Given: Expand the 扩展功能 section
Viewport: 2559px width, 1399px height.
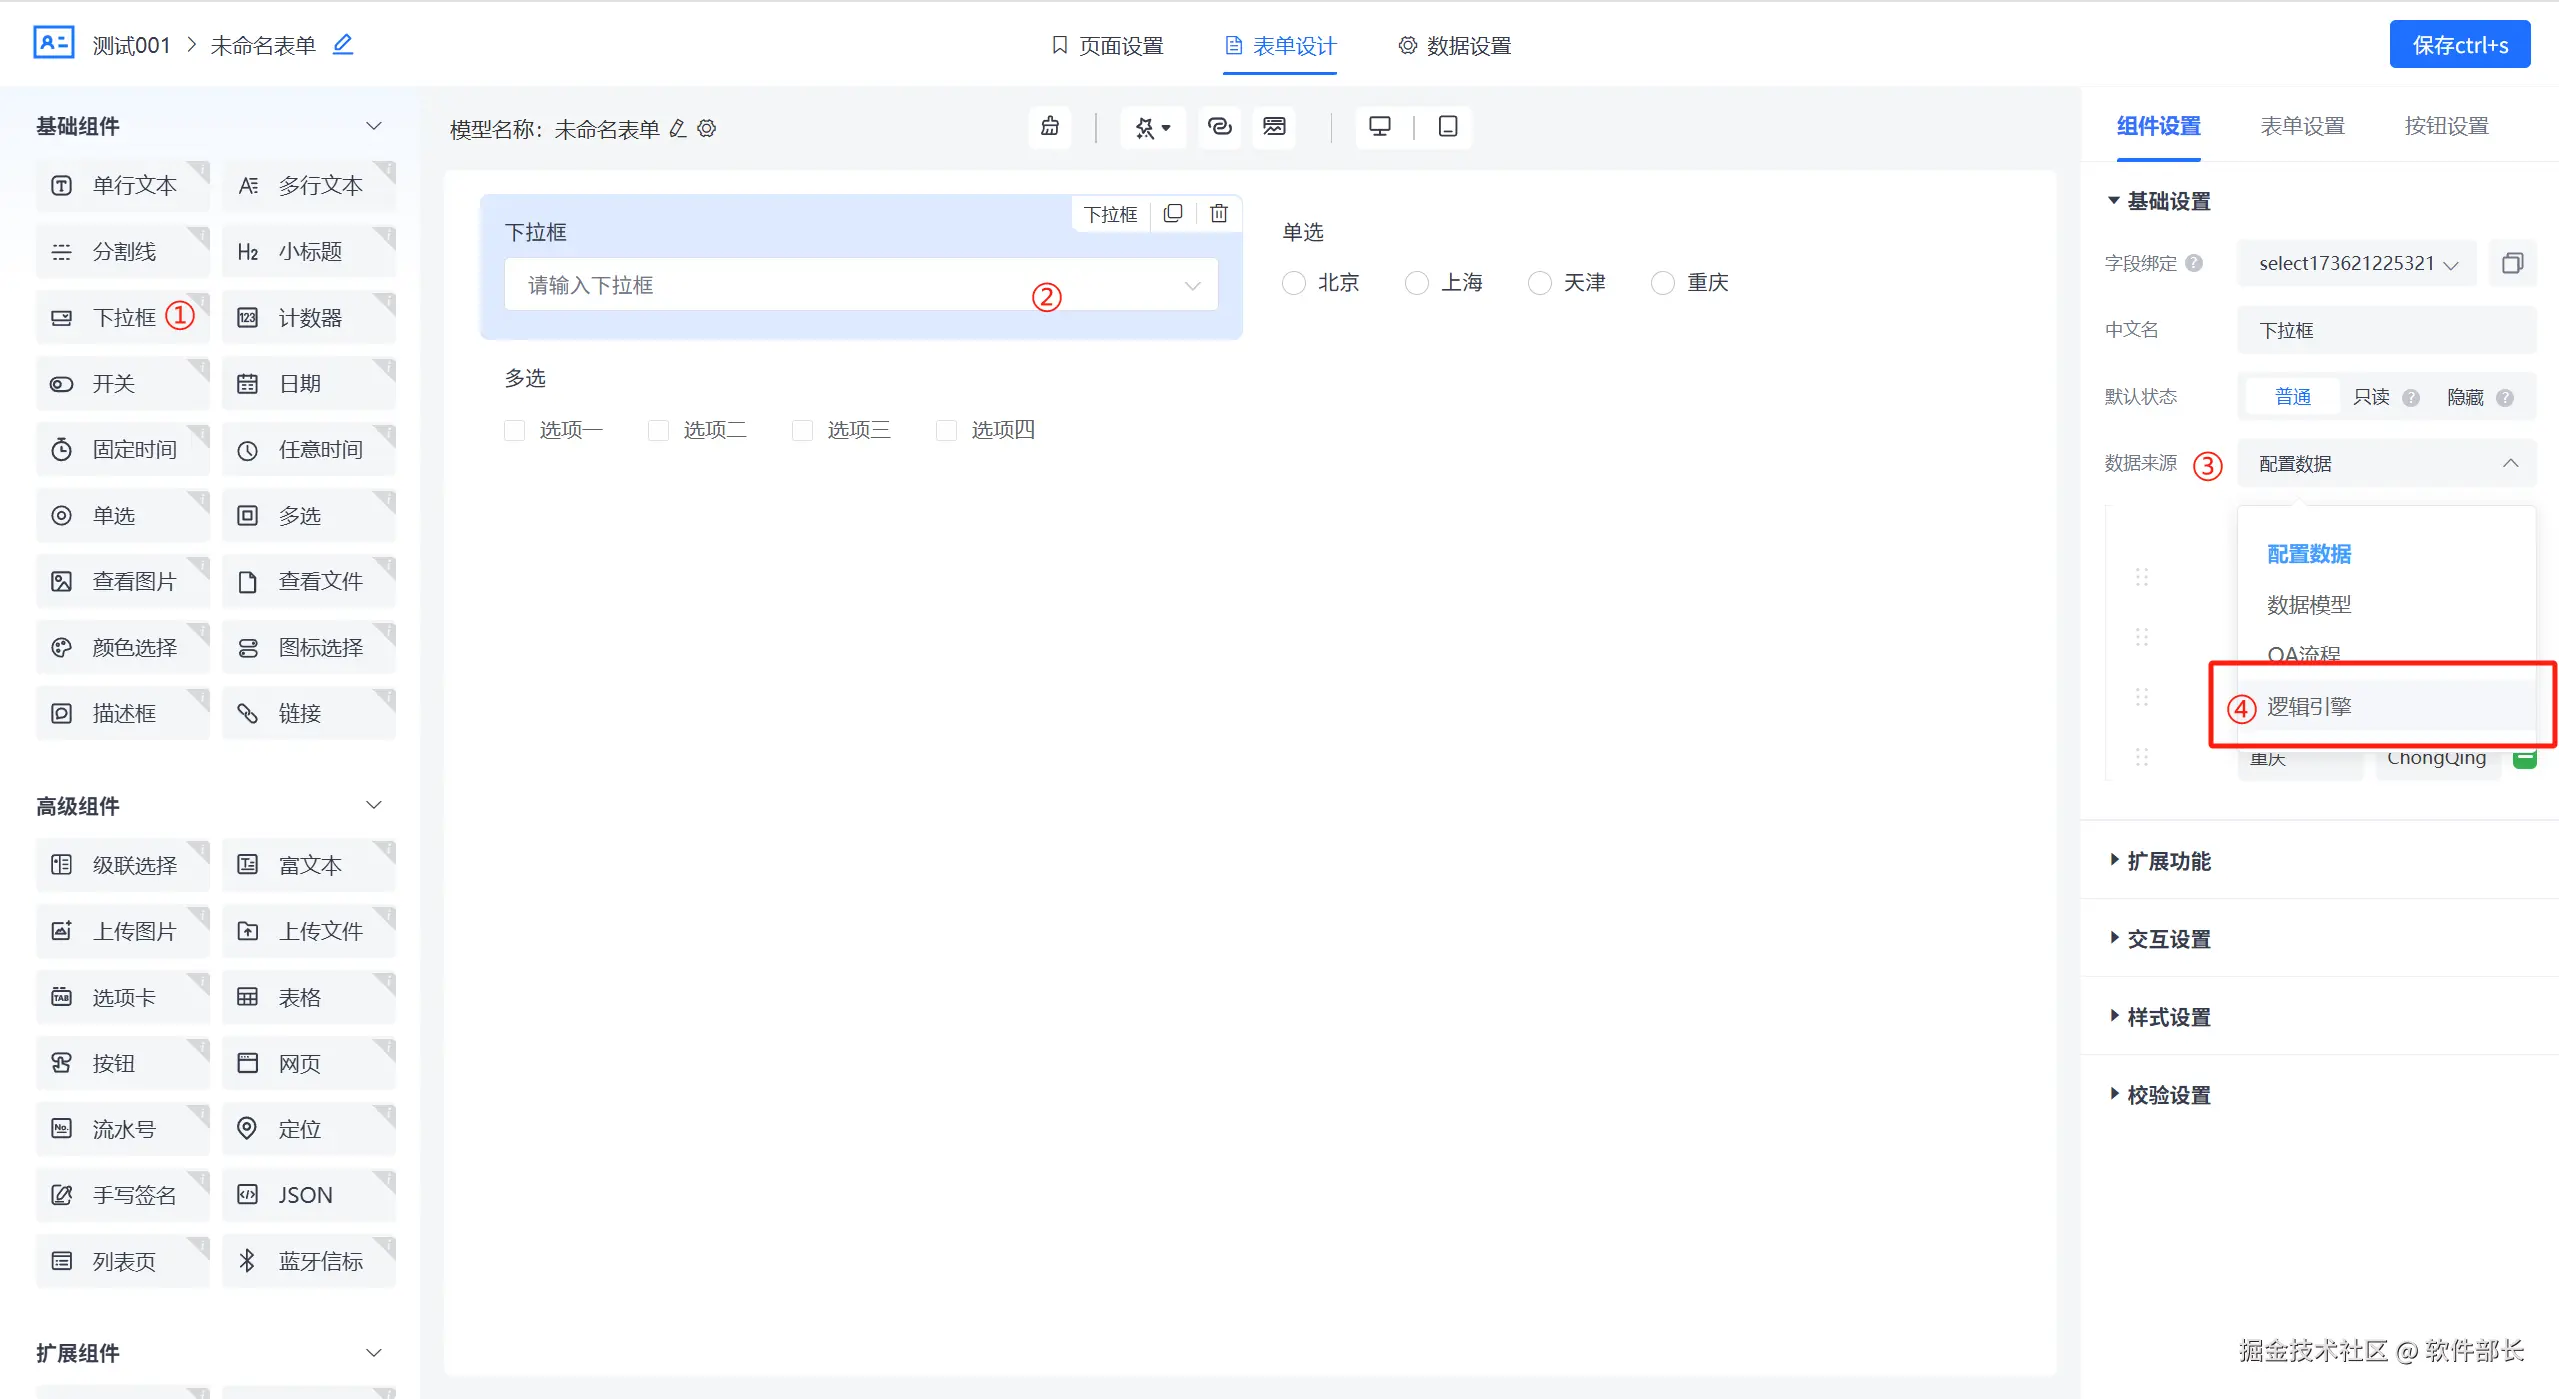Looking at the screenshot, I should [x=2168, y=861].
